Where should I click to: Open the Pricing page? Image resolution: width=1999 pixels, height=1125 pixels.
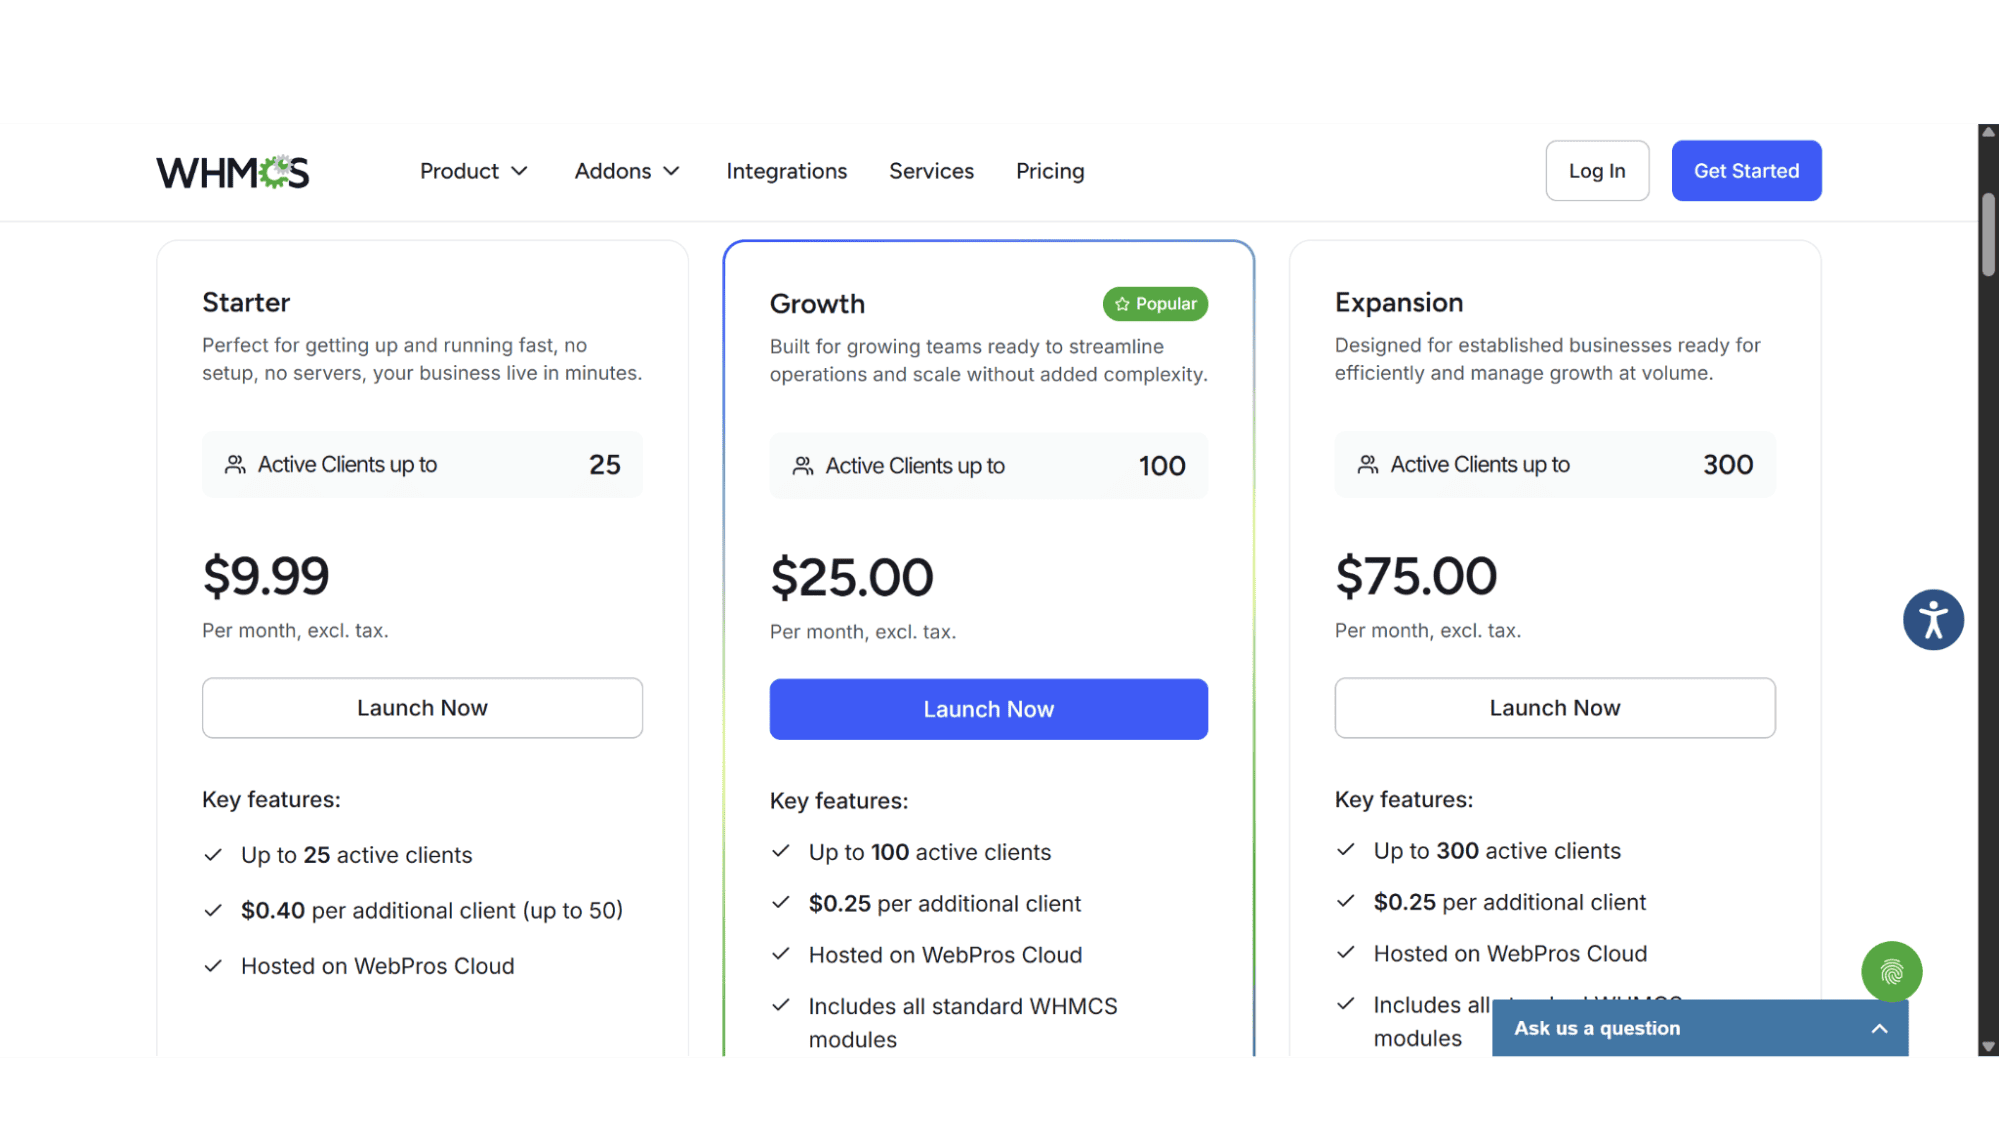pos(1050,171)
